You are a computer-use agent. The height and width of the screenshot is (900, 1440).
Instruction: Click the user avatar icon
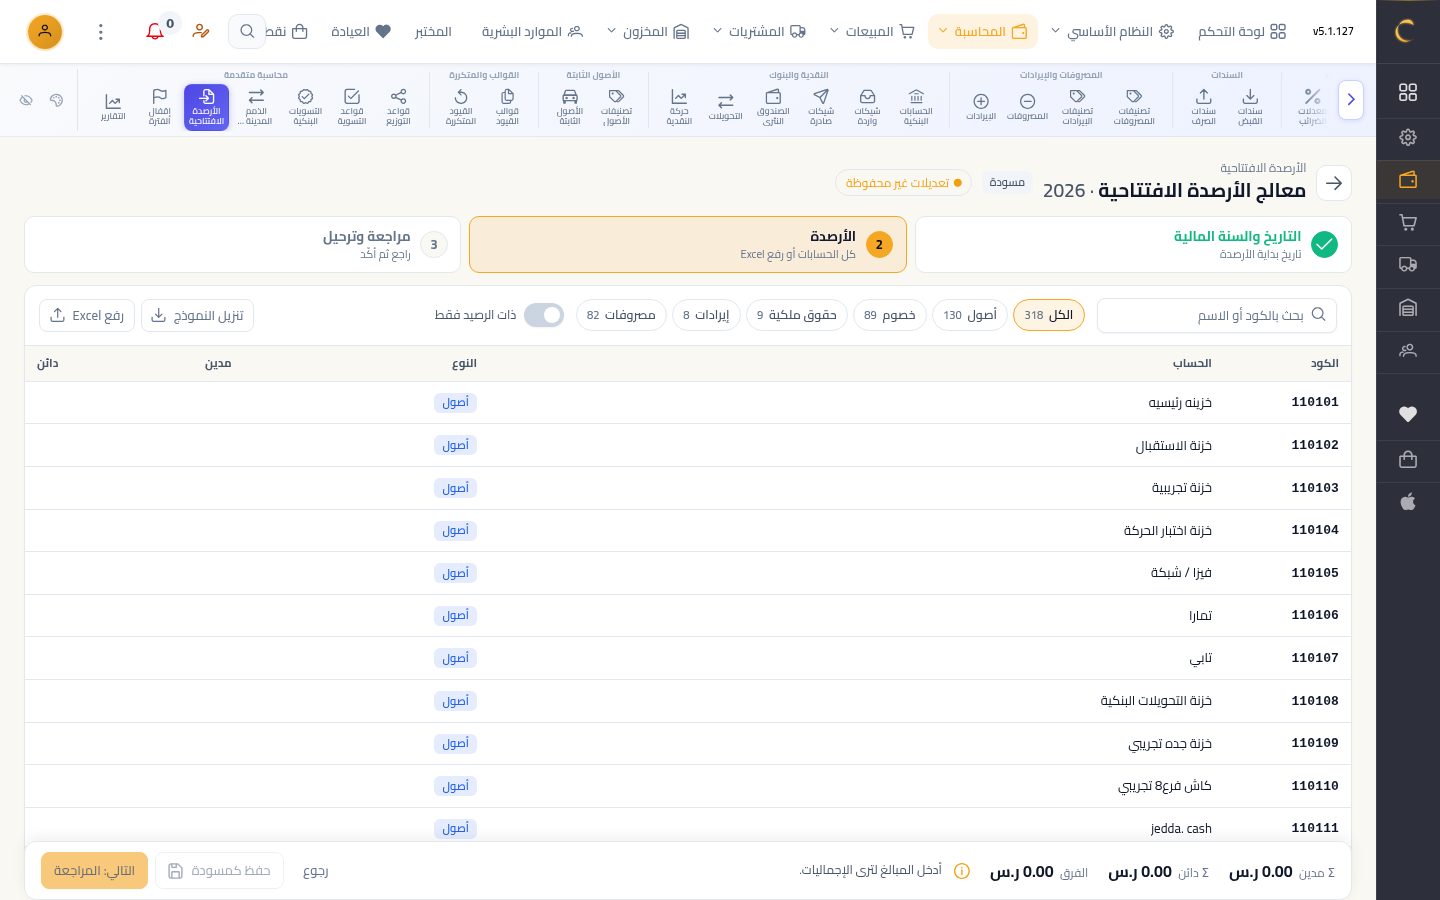pos(45,32)
